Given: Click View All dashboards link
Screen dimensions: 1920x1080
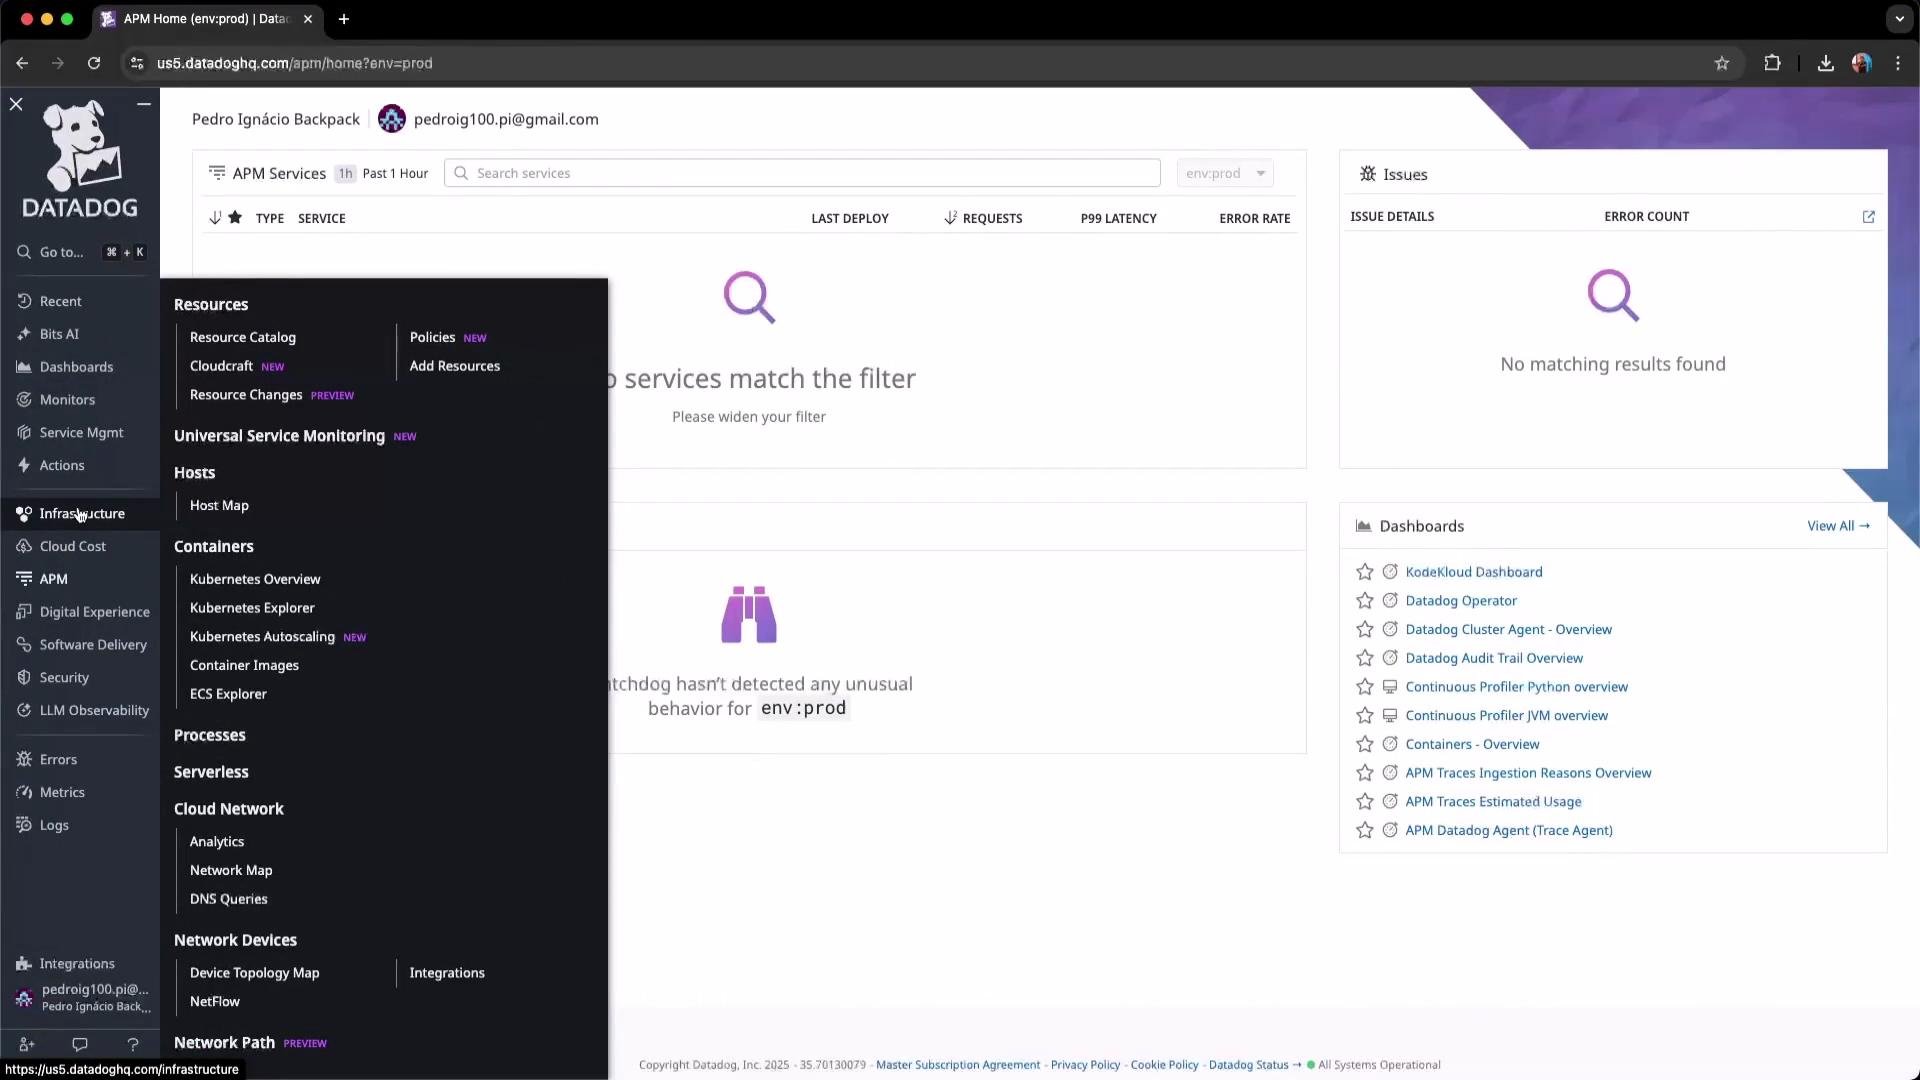Looking at the screenshot, I should coord(1838,526).
